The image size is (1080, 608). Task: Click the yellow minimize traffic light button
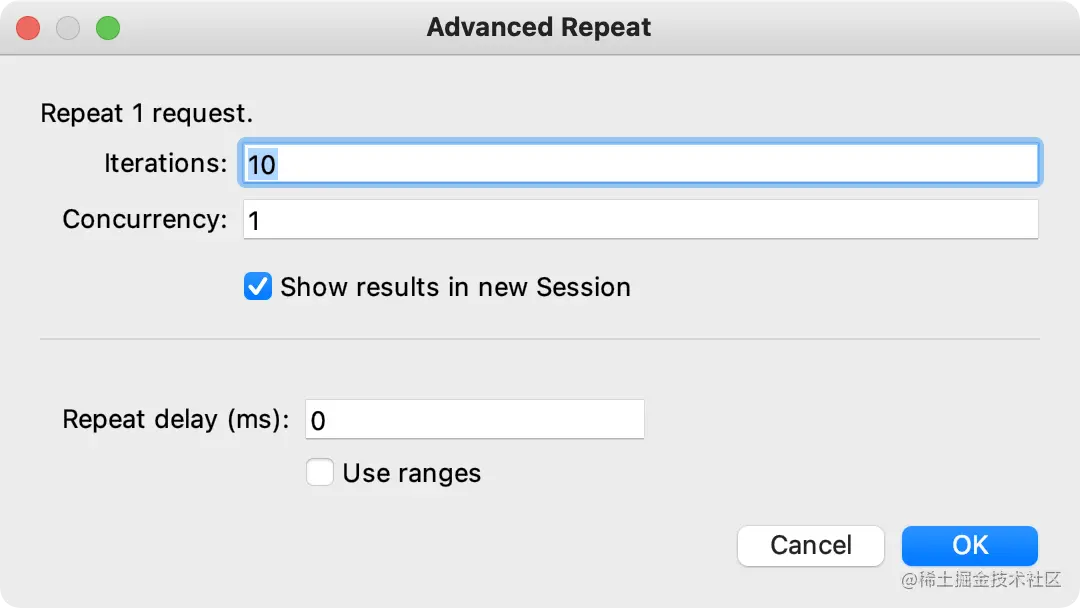[x=67, y=28]
